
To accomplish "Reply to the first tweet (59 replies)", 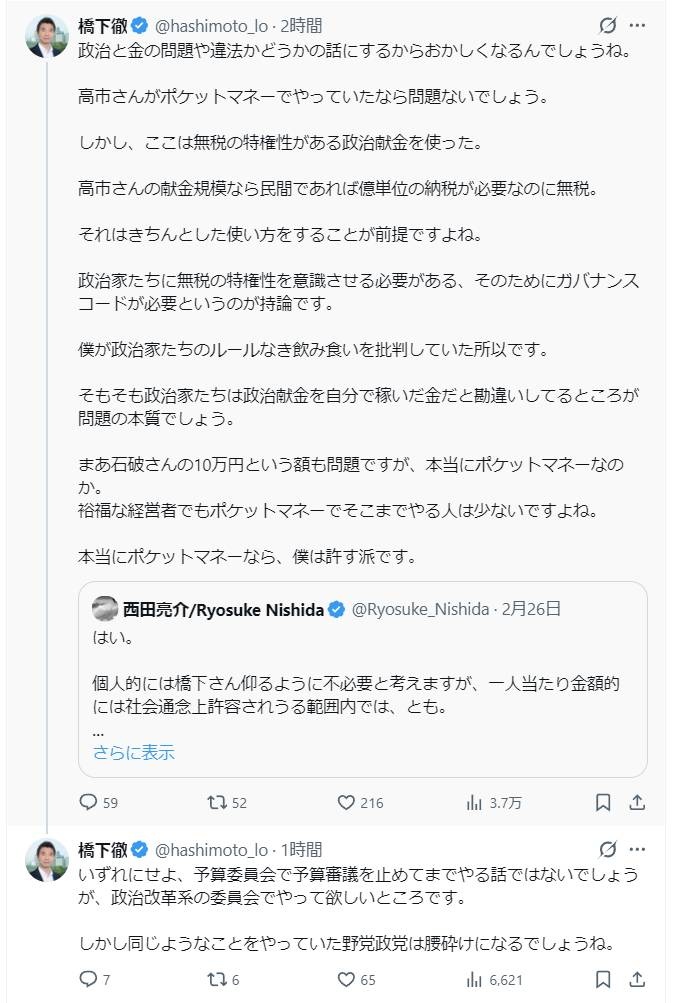I will 88,802.
